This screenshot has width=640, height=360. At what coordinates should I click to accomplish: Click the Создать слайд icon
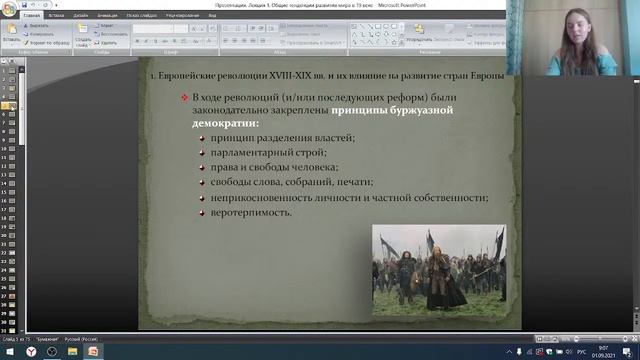point(83,29)
